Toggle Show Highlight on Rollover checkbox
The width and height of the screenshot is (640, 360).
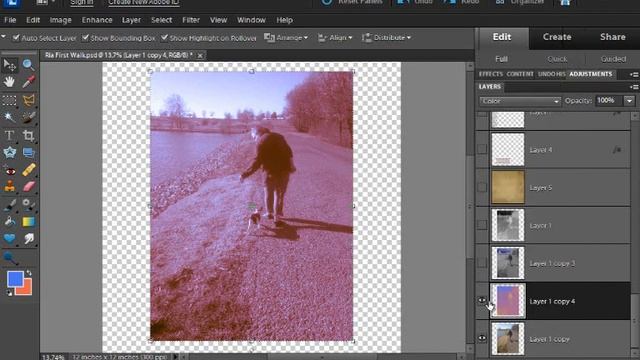164,38
